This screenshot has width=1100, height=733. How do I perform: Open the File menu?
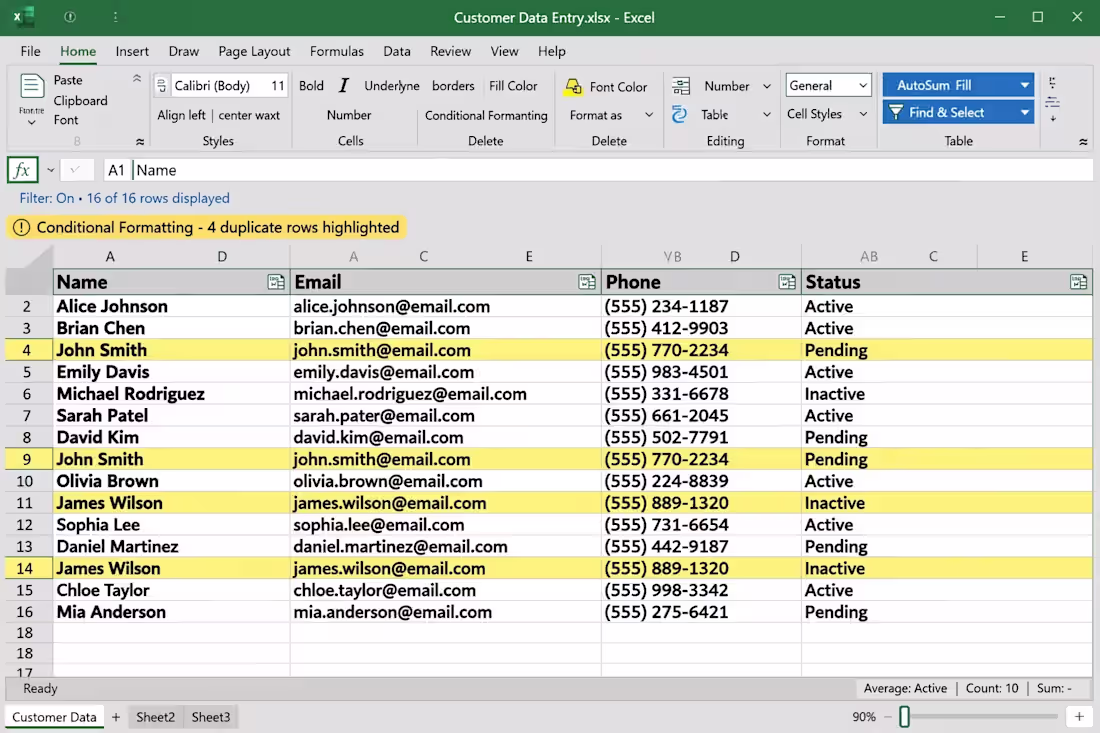[30, 51]
